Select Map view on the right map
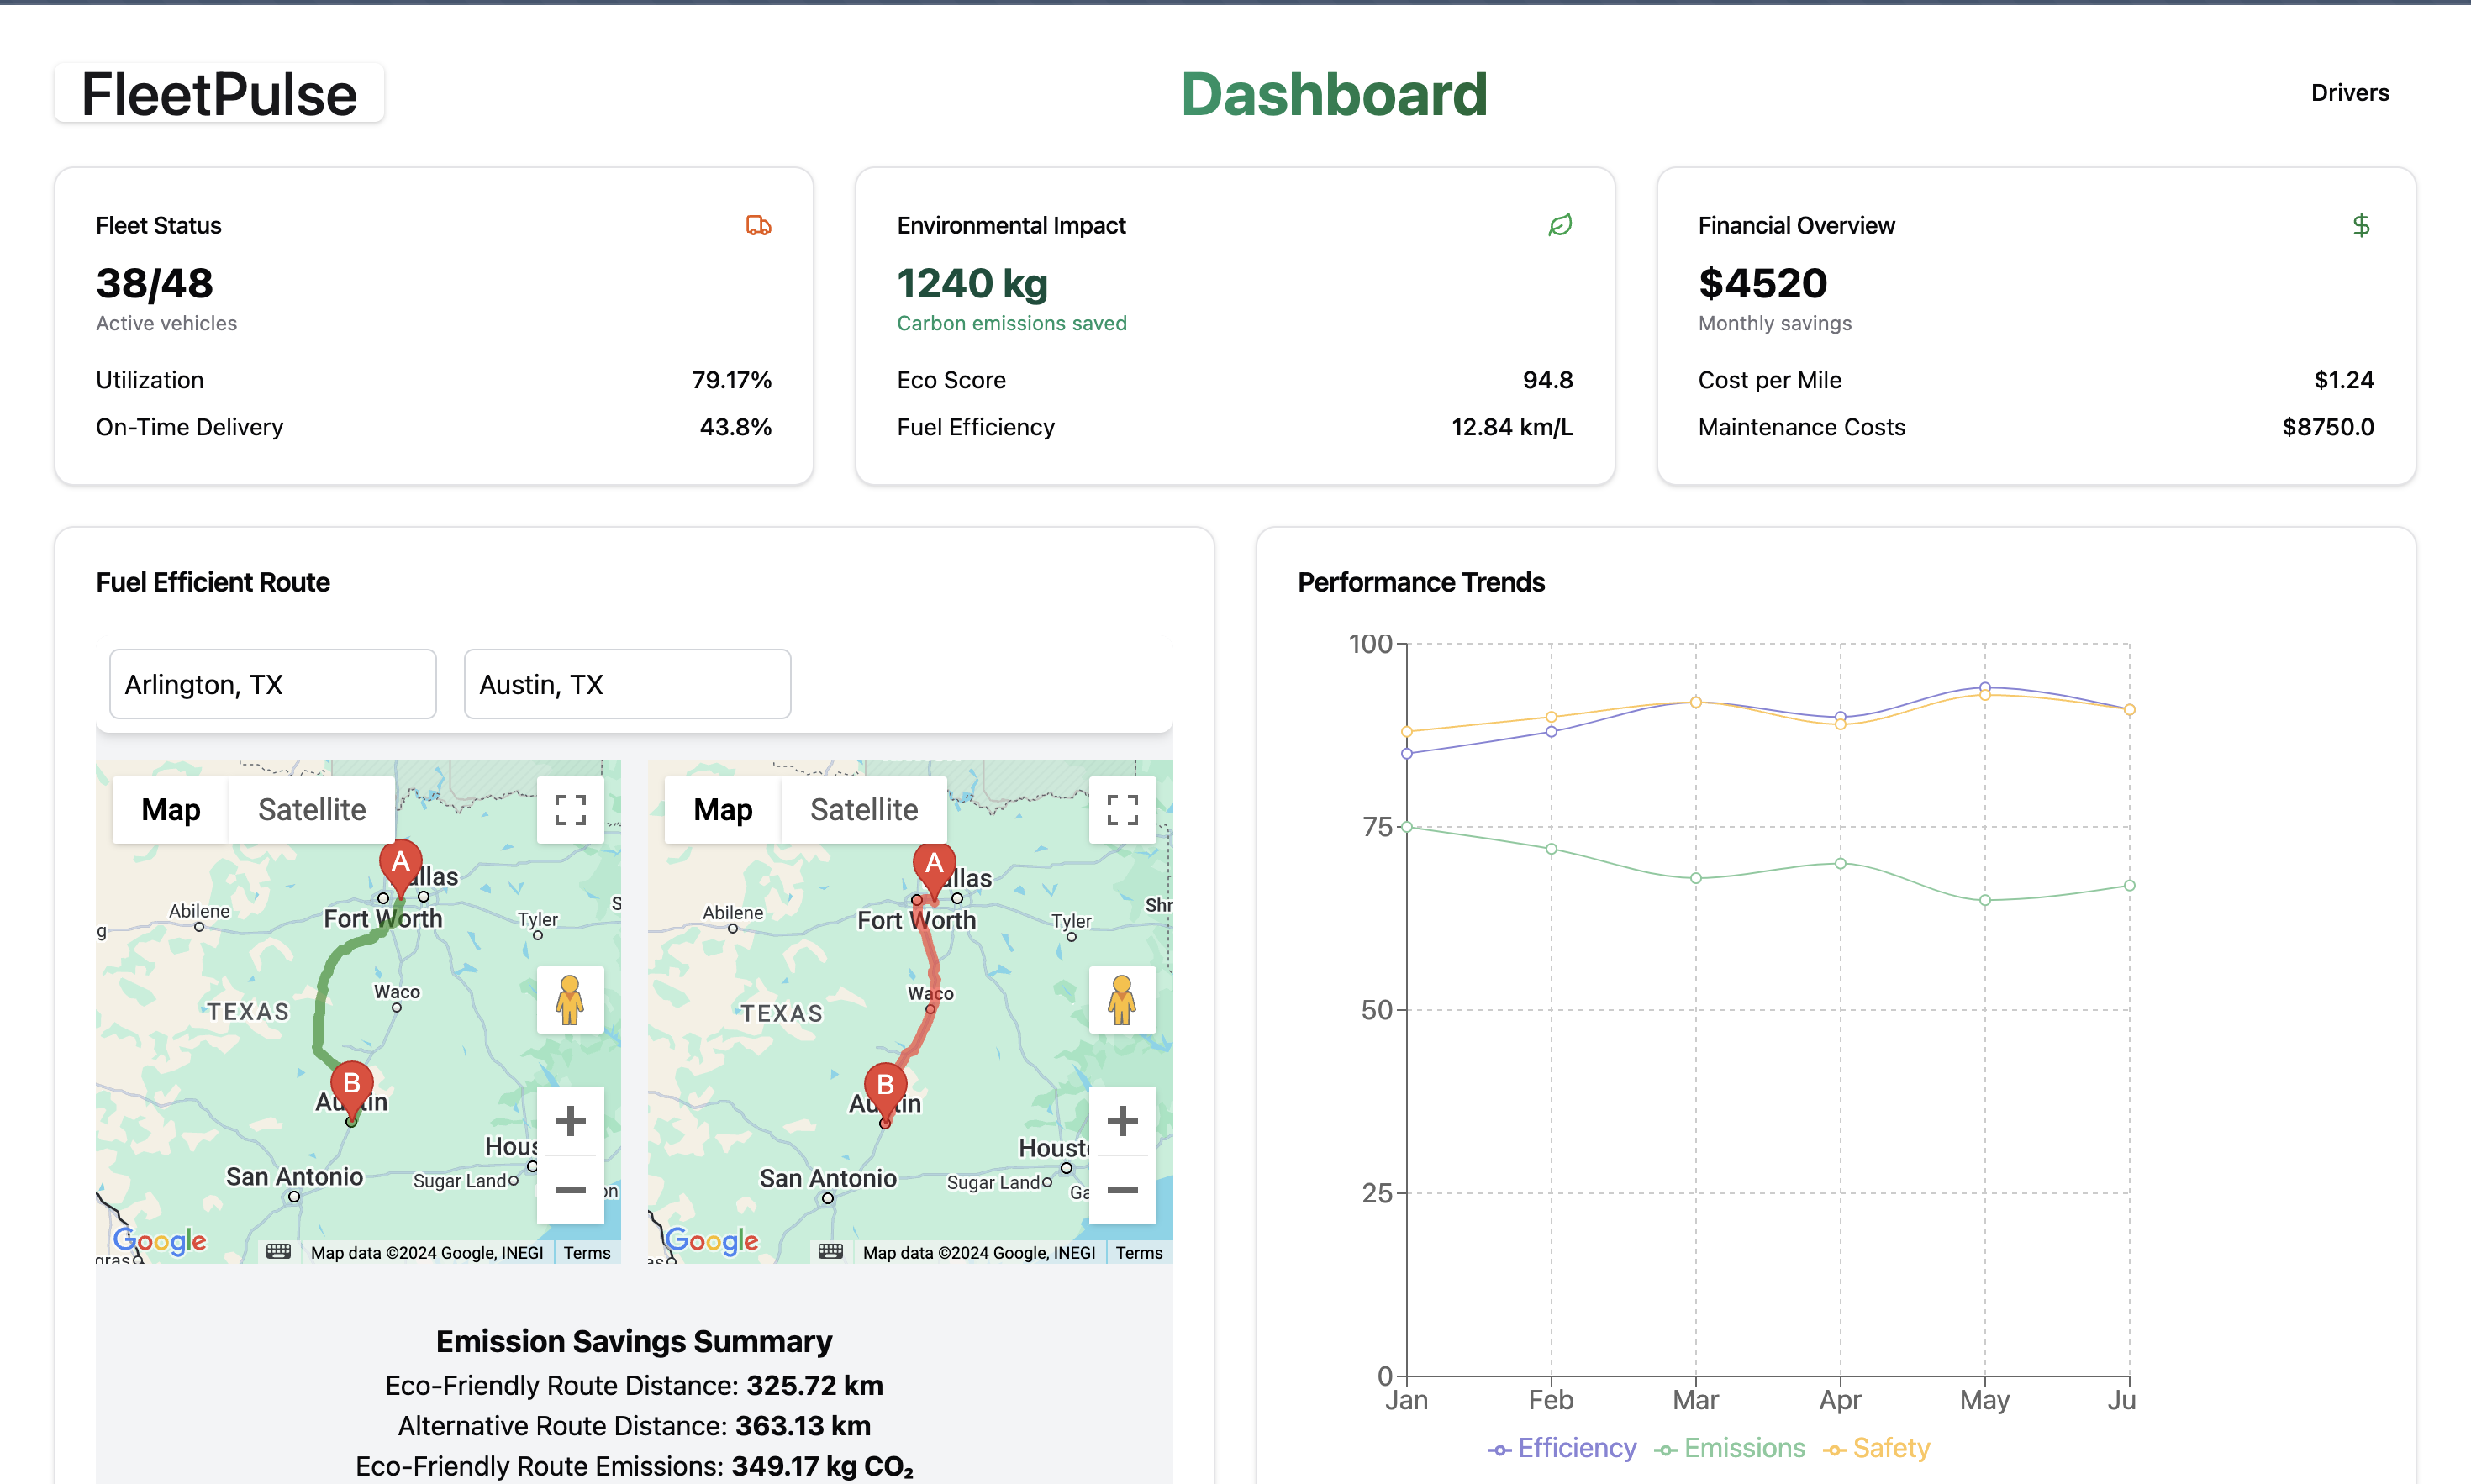Screen dimensions: 2471x1484 coord(722,810)
